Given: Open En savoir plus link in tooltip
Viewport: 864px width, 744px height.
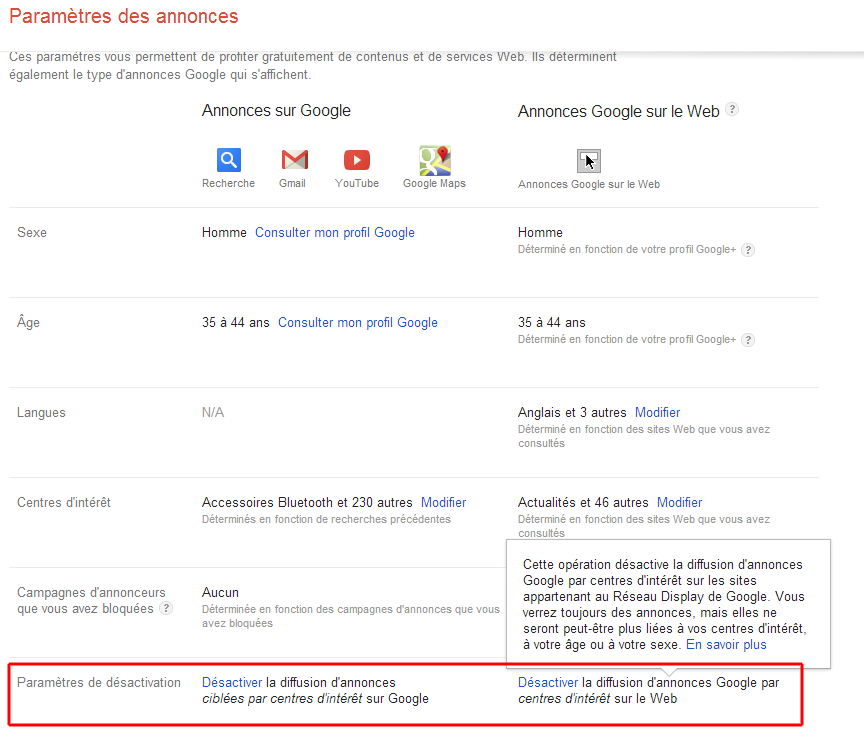Looking at the screenshot, I should coord(726,644).
